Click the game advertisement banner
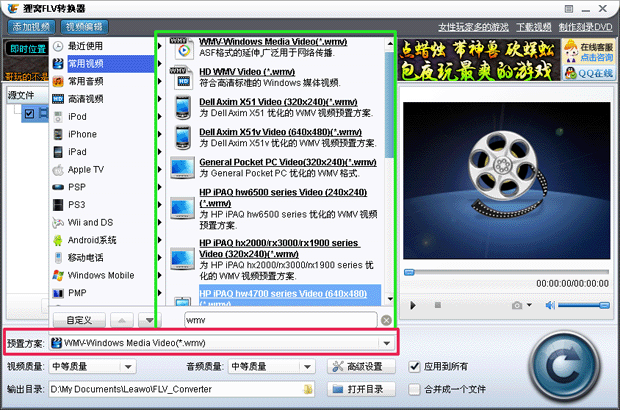Viewport: 620px width, 410px height. point(479,60)
